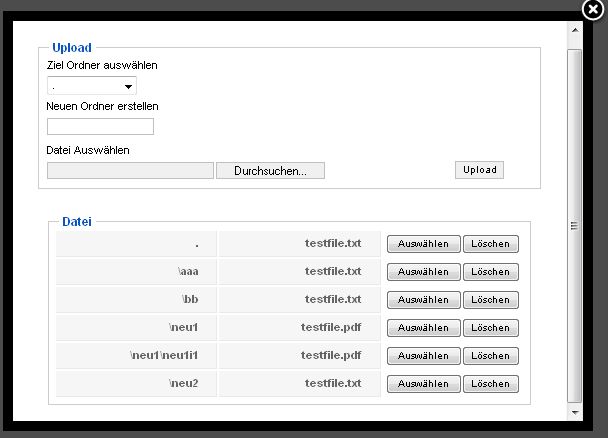Viewport: 608px width, 438px height.
Task: Click the \neu1 folder cell
Action: [136, 328]
